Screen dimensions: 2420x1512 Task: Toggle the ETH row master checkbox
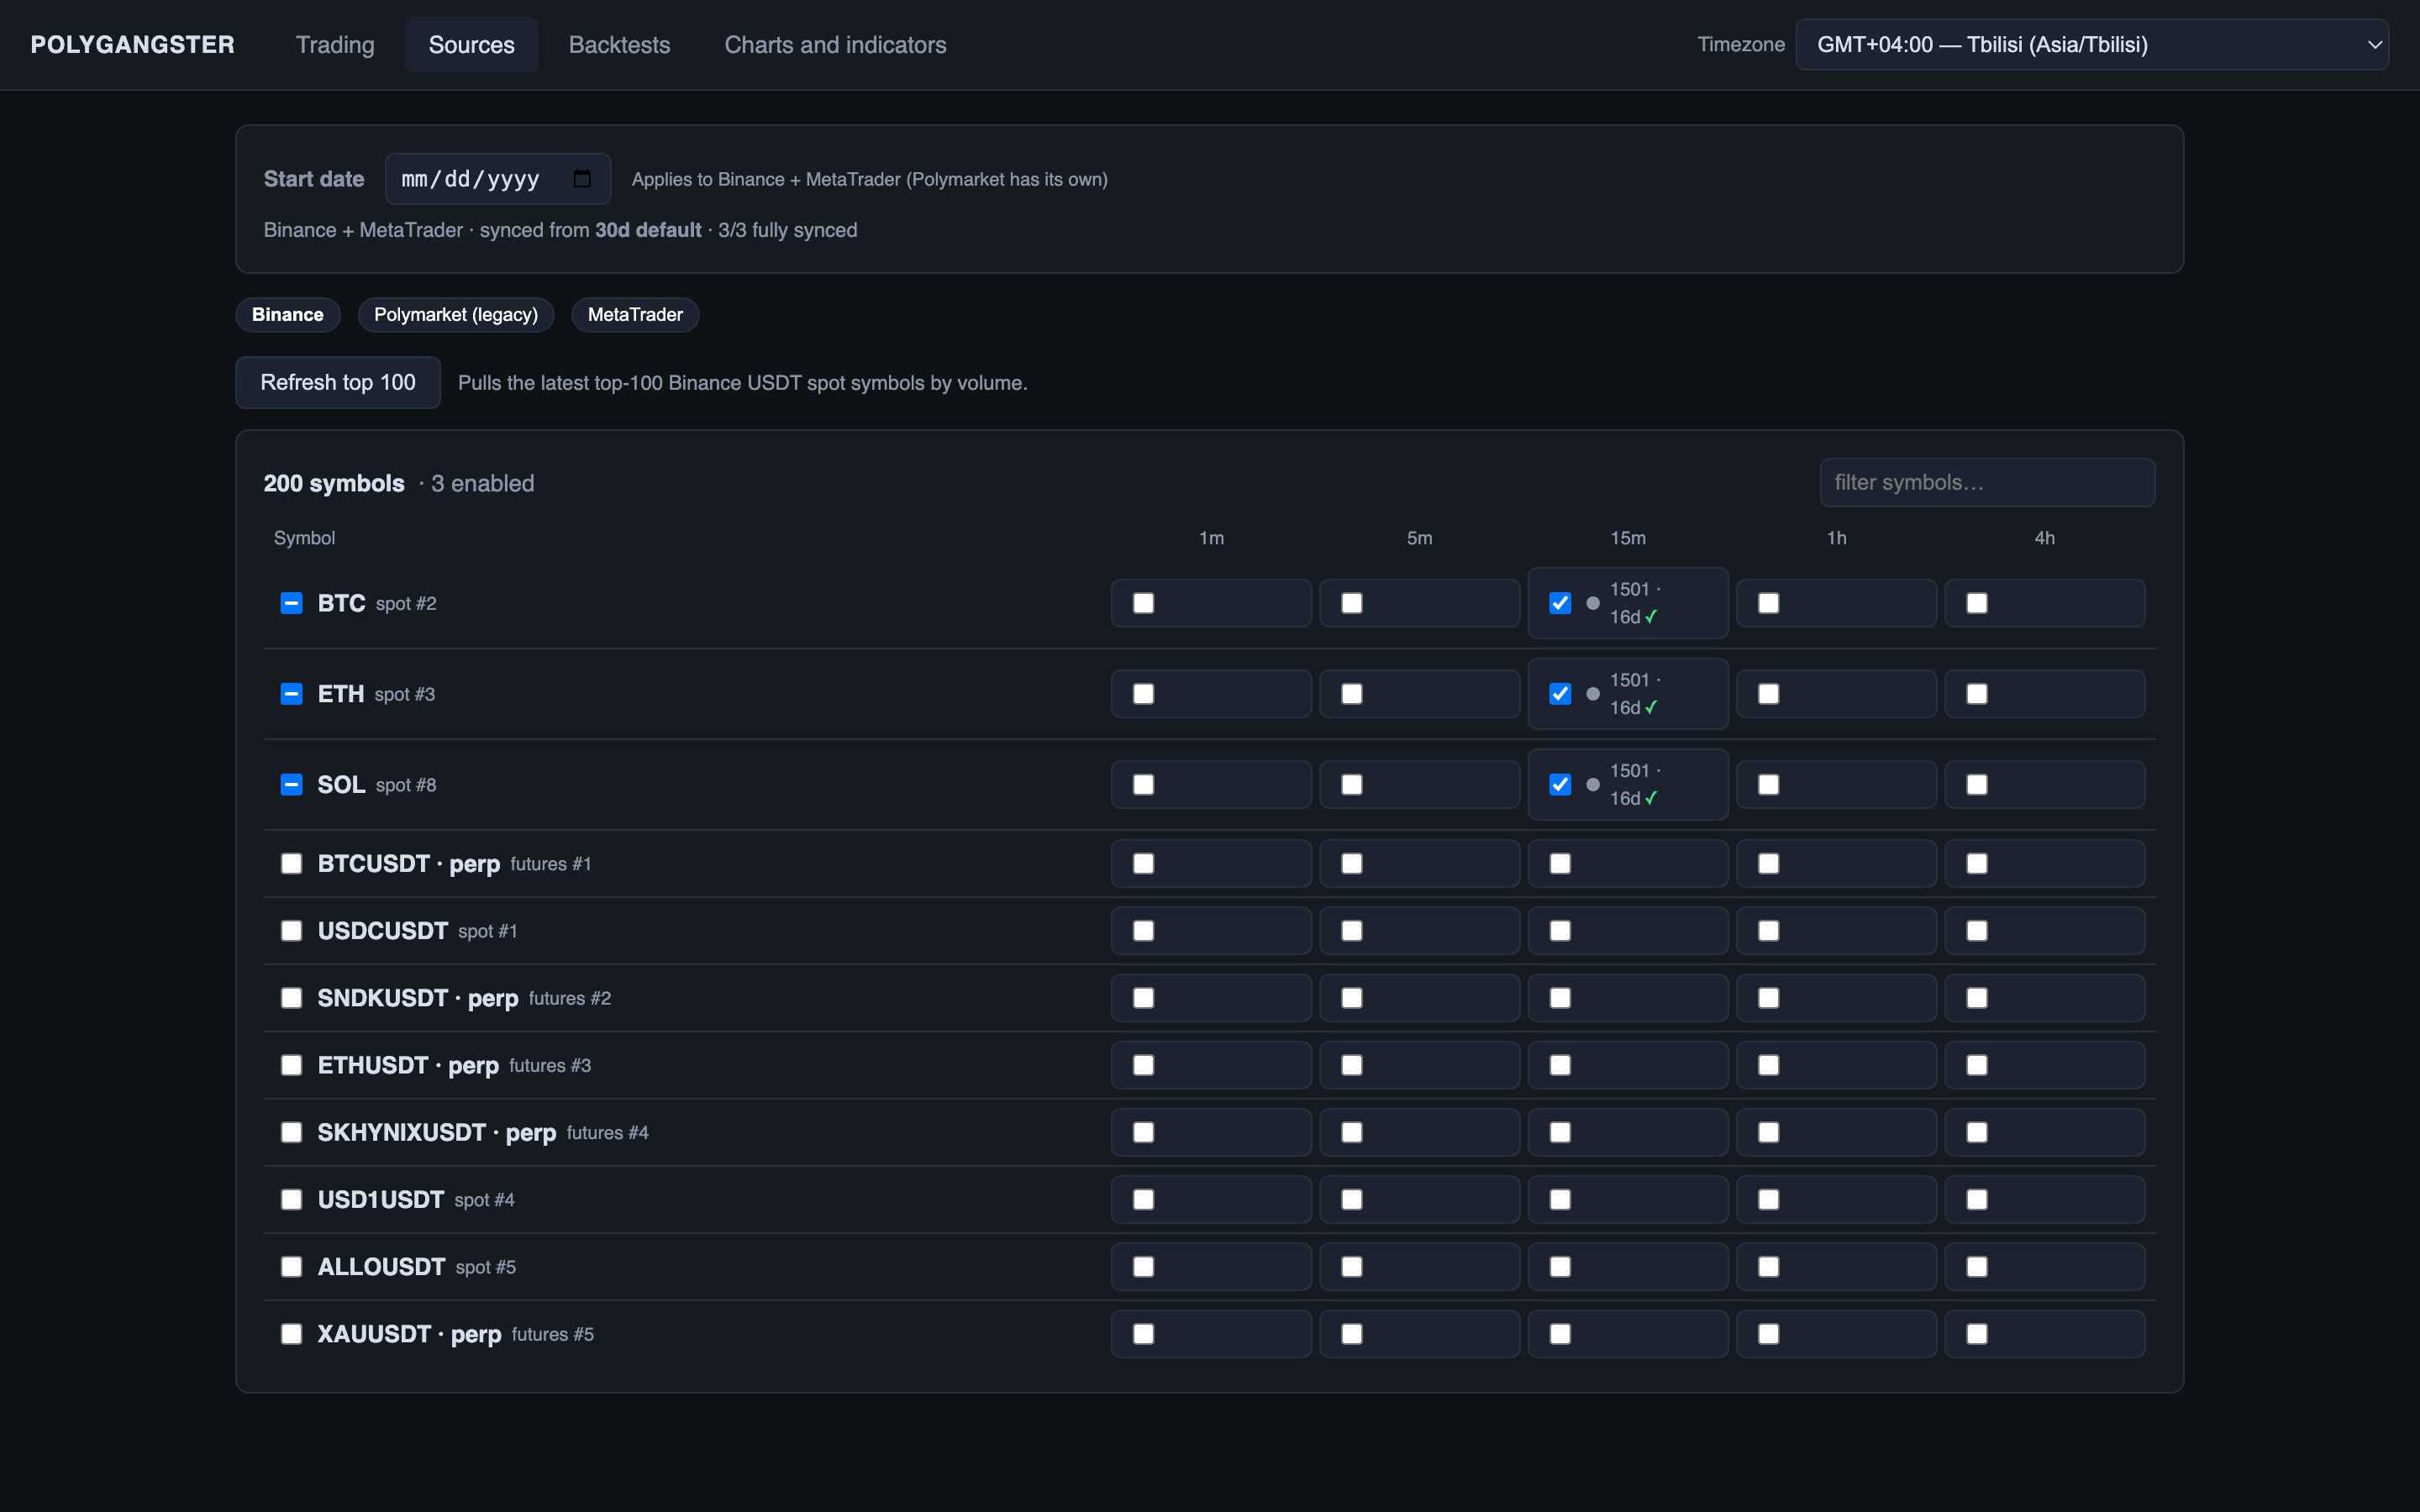291,694
